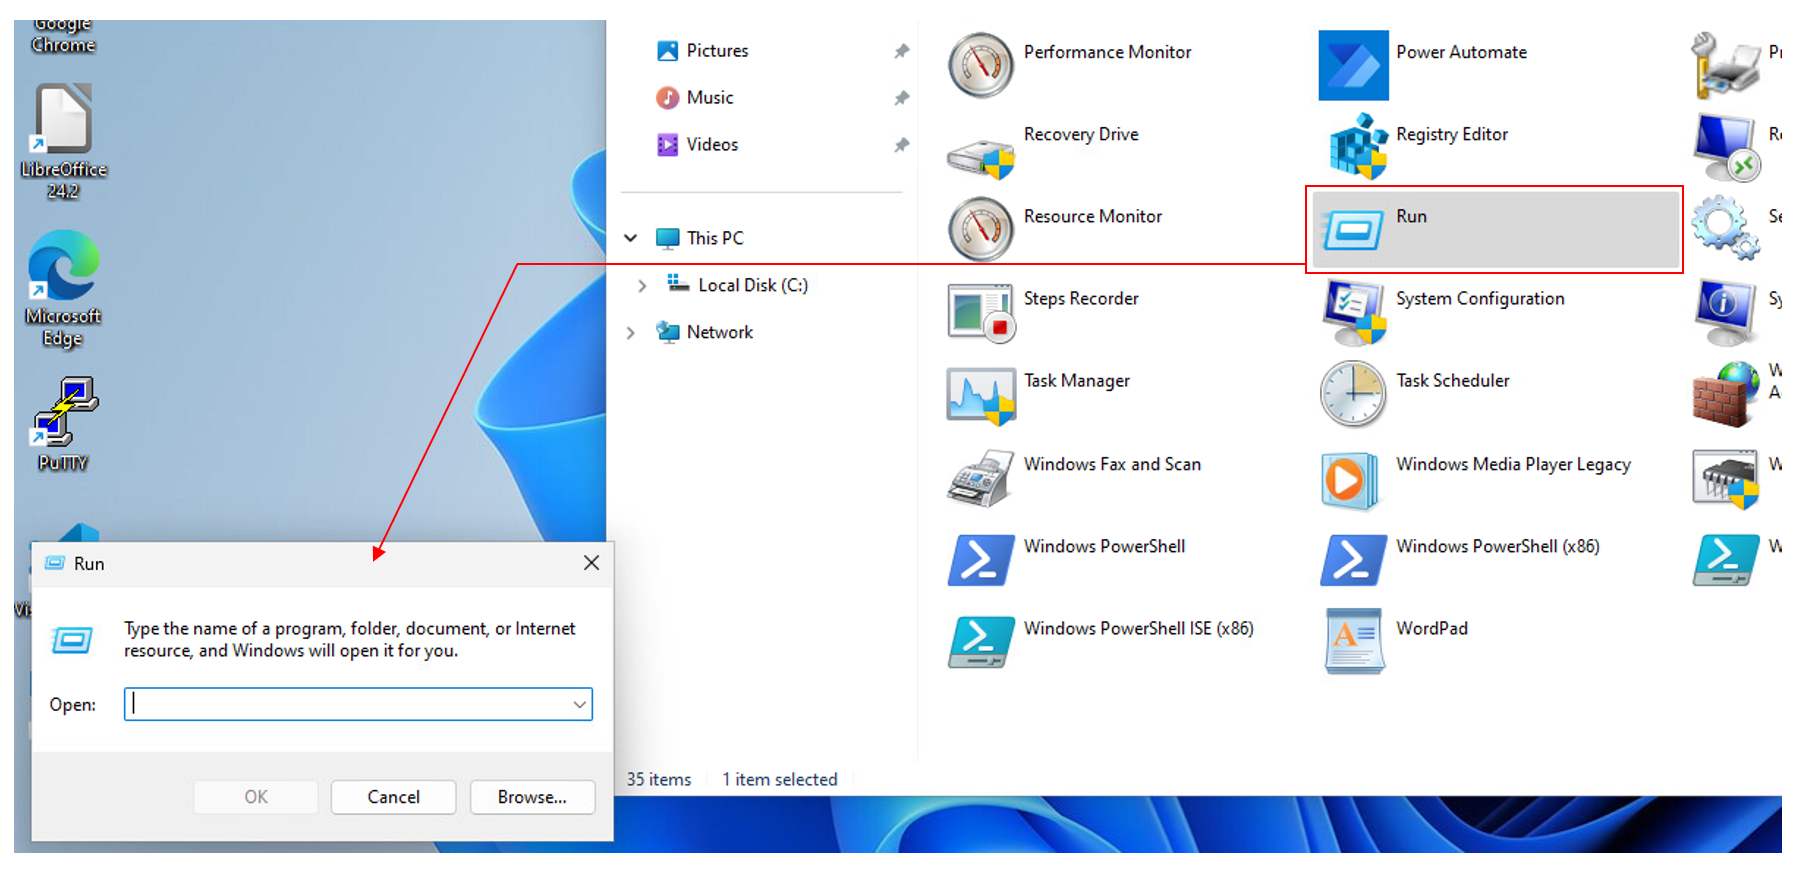
Task: Expand the Network tree node
Action: pyautogui.click(x=631, y=333)
